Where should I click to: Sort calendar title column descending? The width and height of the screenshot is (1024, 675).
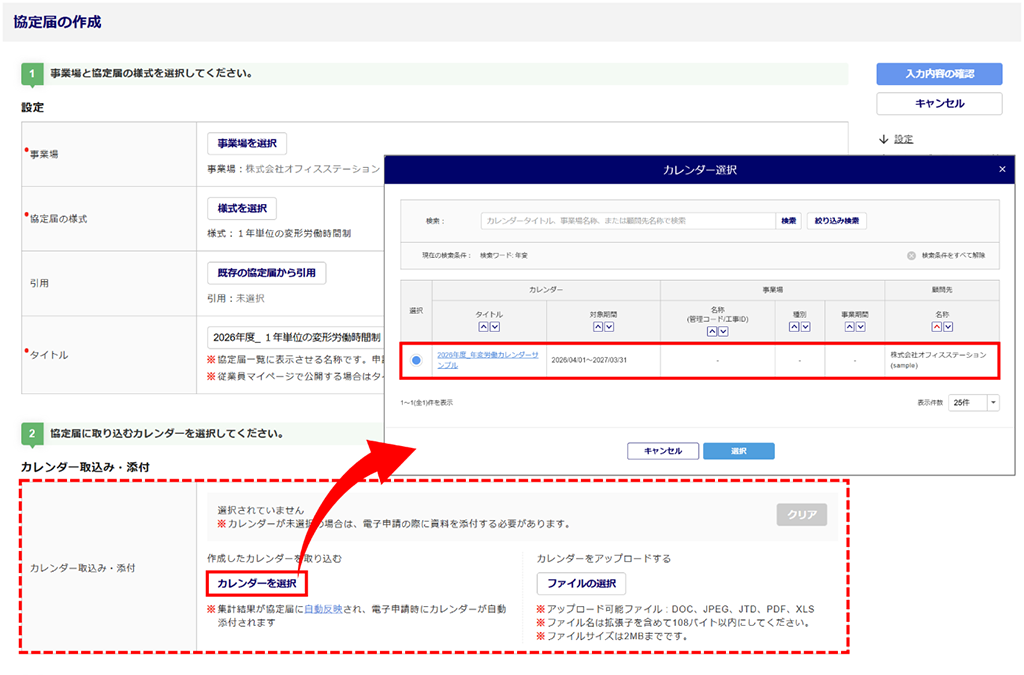(496, 327)
